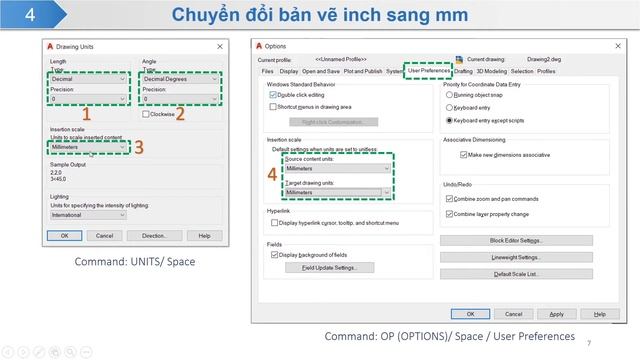Open see all slides icon
This screenshot has height=360, width=640.
pos(55,352)
